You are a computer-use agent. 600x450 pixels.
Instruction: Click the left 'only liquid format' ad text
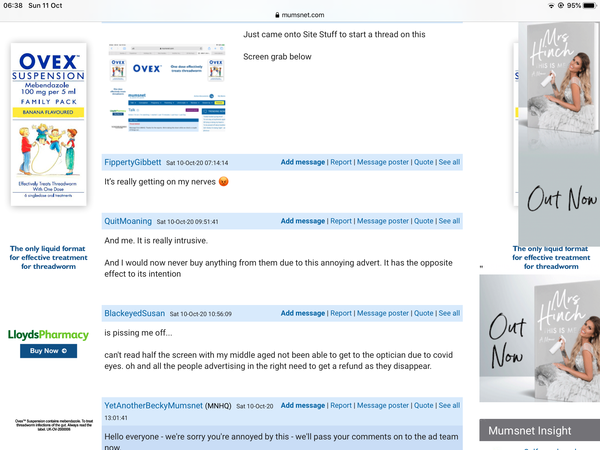[x=49, y=258]
